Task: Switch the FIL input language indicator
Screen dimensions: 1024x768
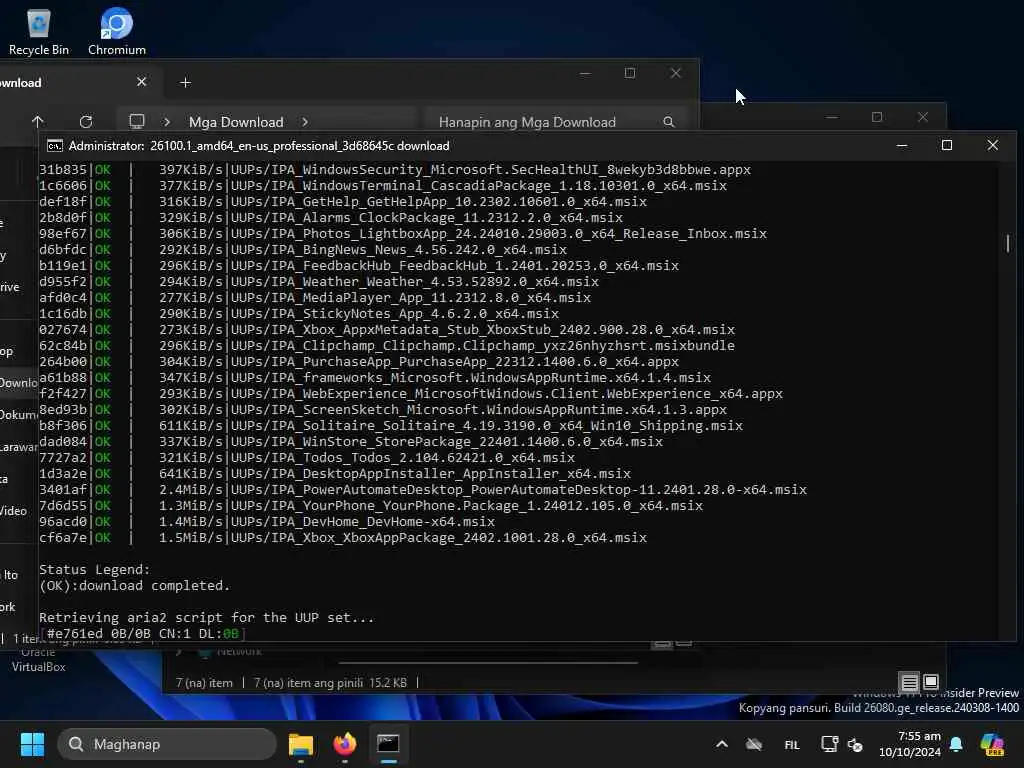Action: pyautogui.click(x=792, y=744)
